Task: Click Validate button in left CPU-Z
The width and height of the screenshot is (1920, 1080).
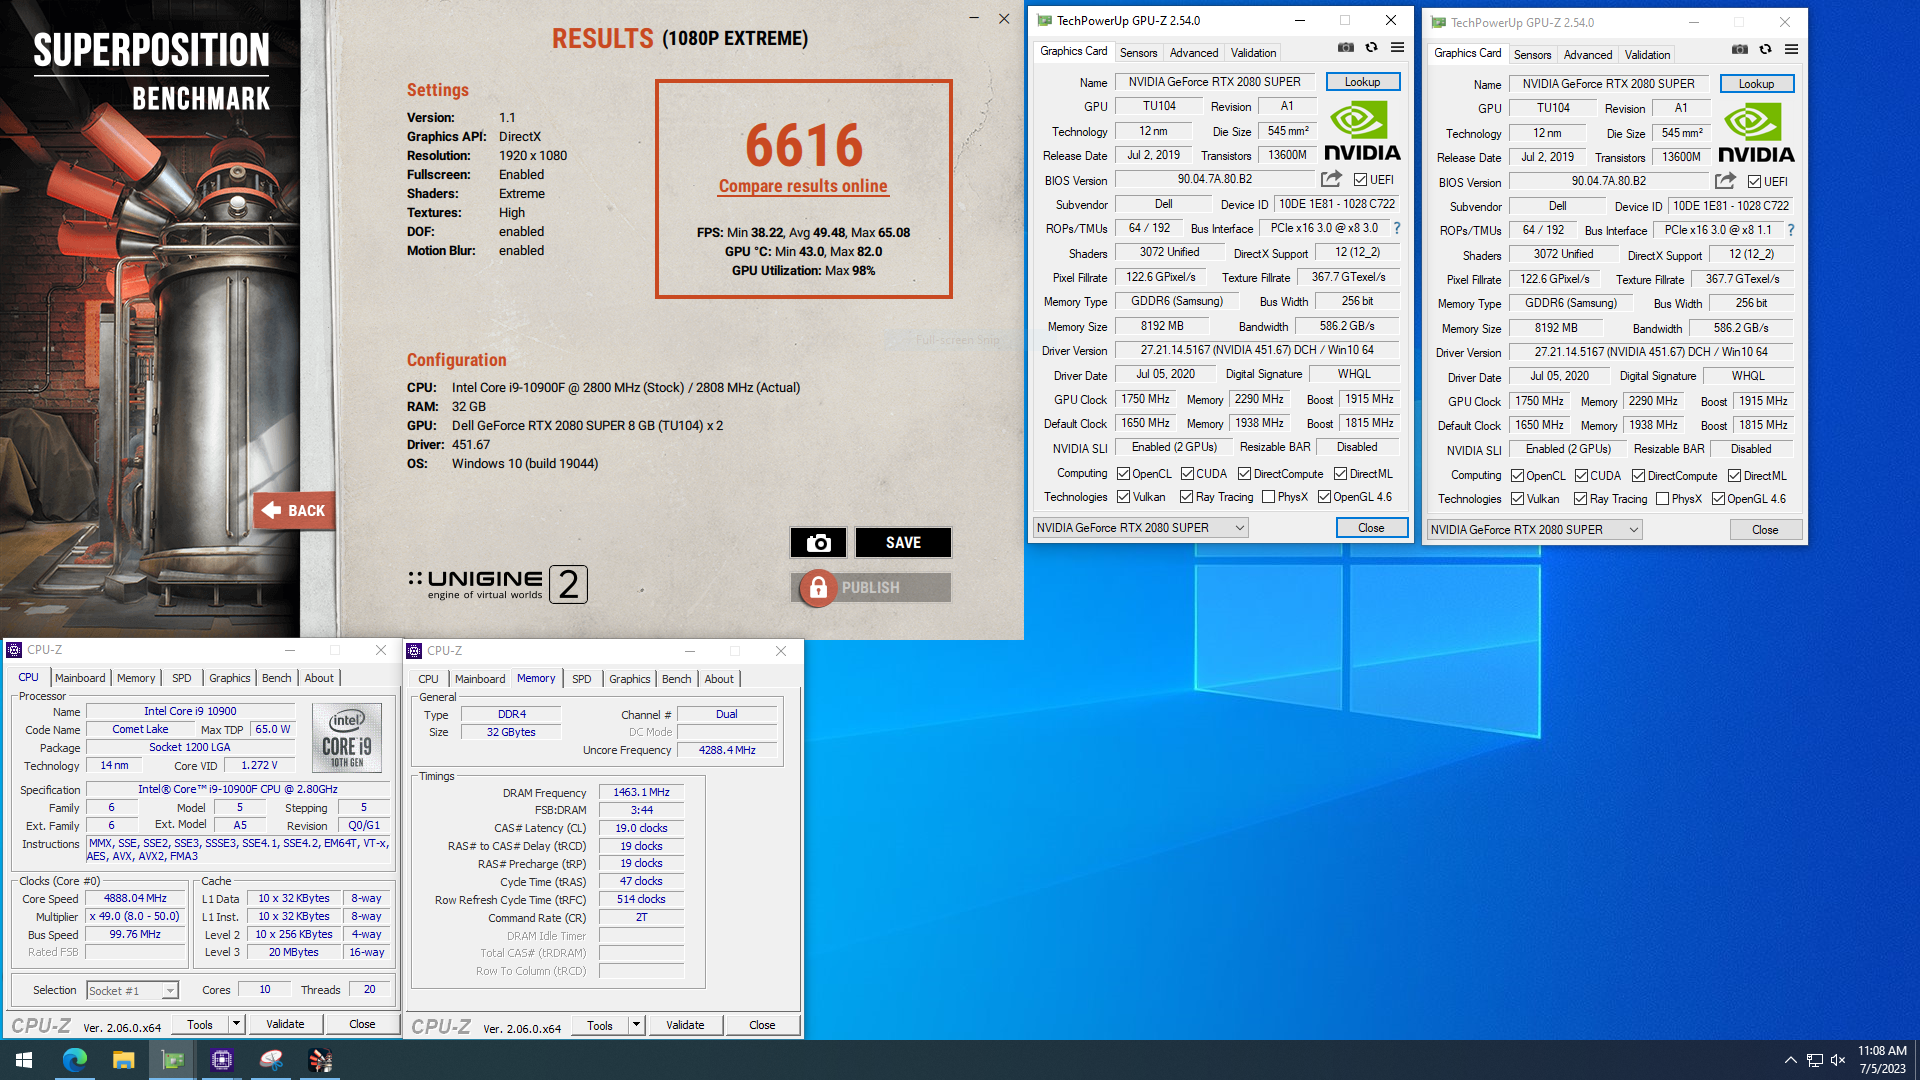Action: [x=285, y=1024]
